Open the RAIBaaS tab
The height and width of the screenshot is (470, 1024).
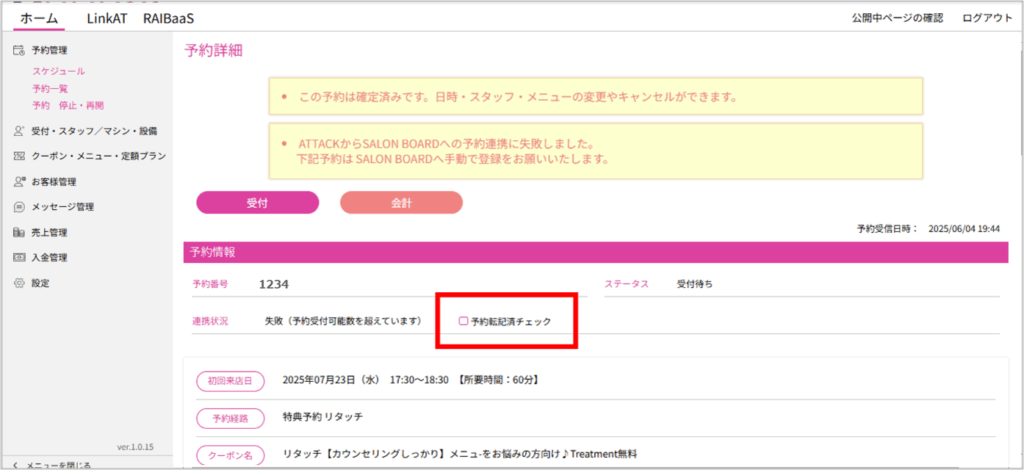(x=169, y=18)
